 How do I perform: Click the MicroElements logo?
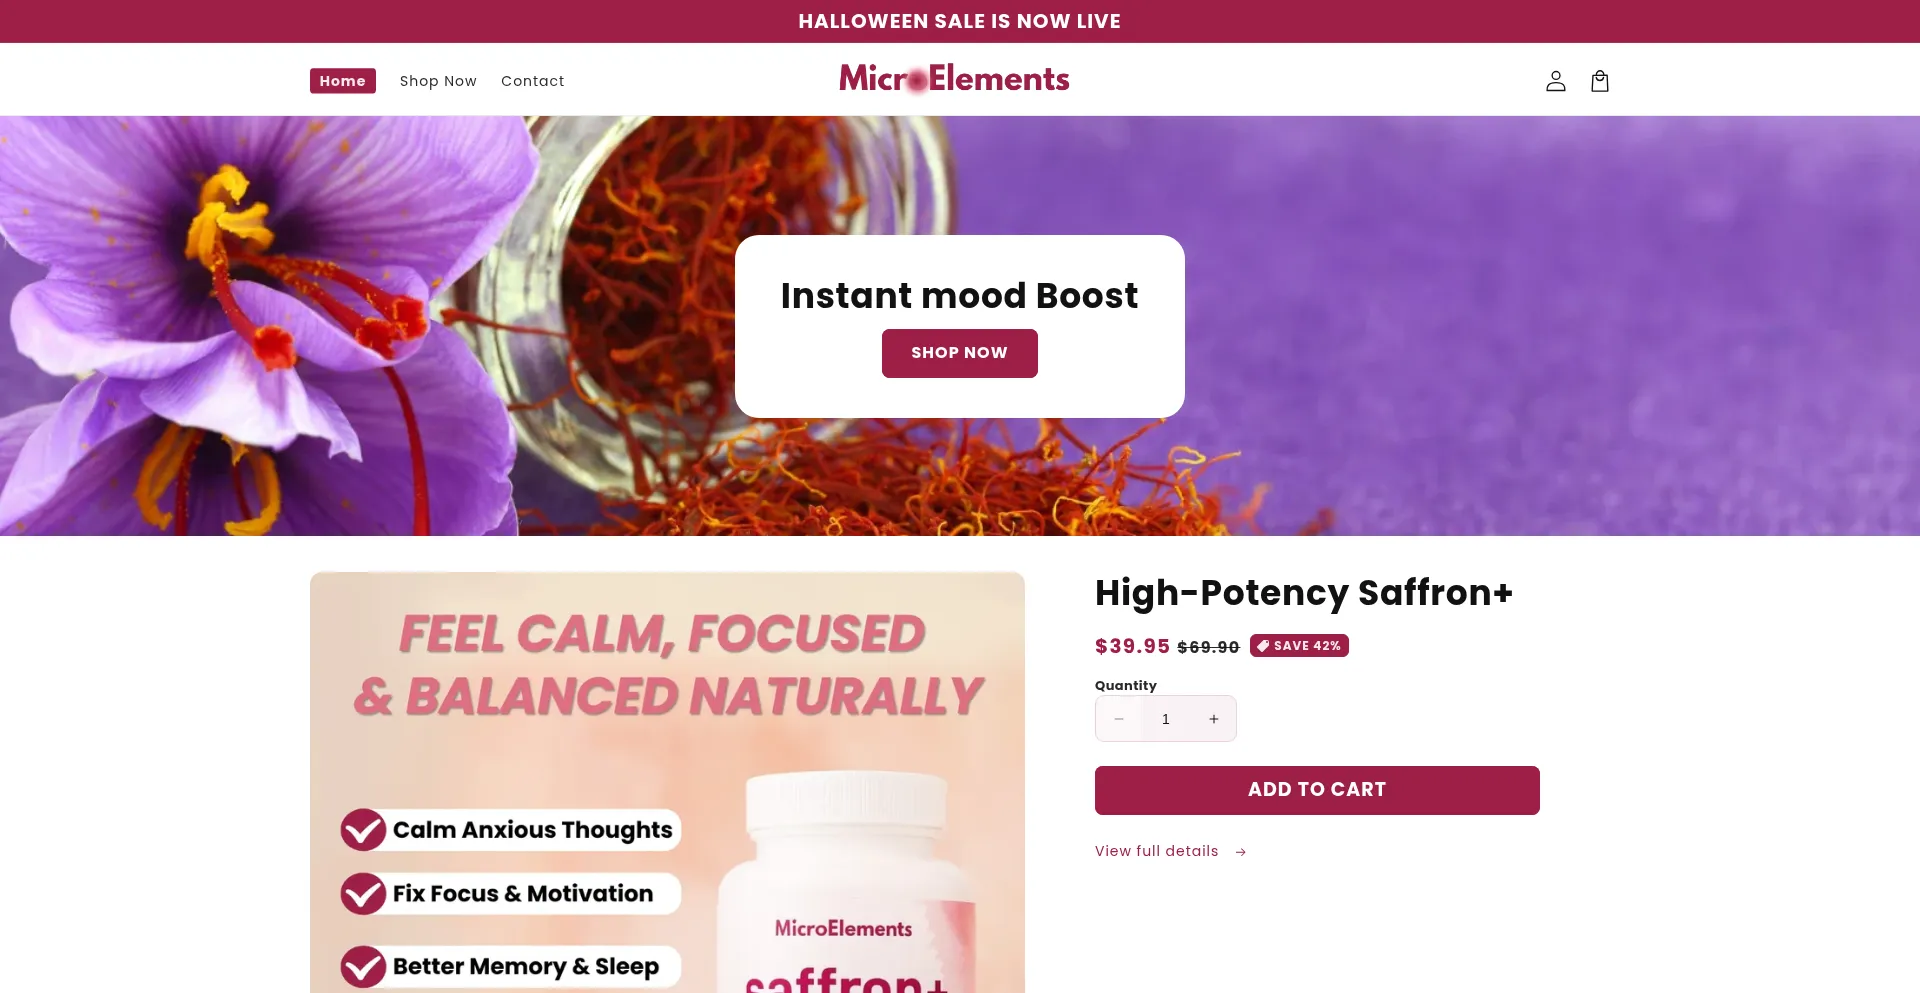click(x=954, y=79)
